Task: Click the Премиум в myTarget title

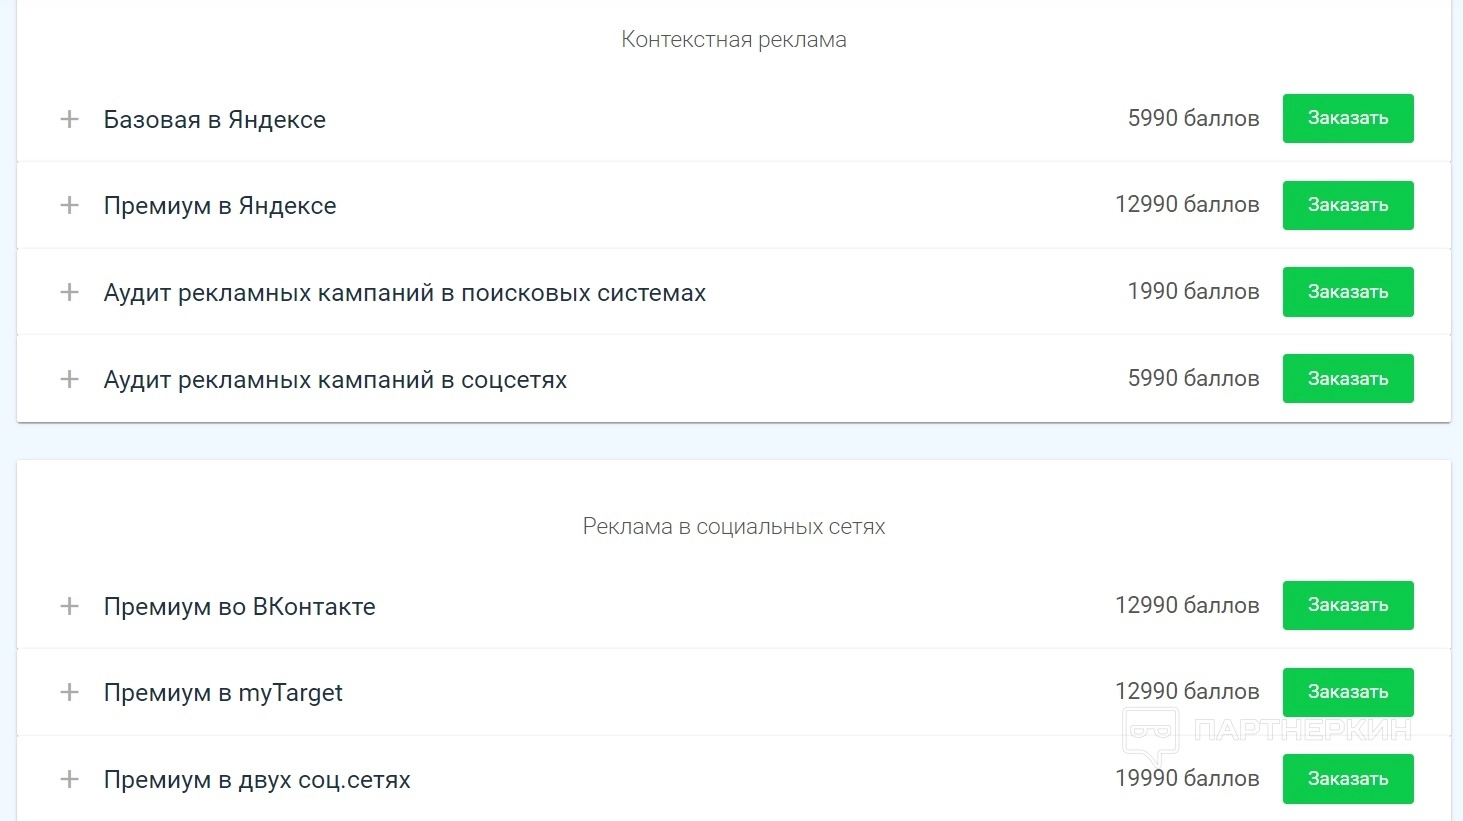Action: click(x=223, y=693)
